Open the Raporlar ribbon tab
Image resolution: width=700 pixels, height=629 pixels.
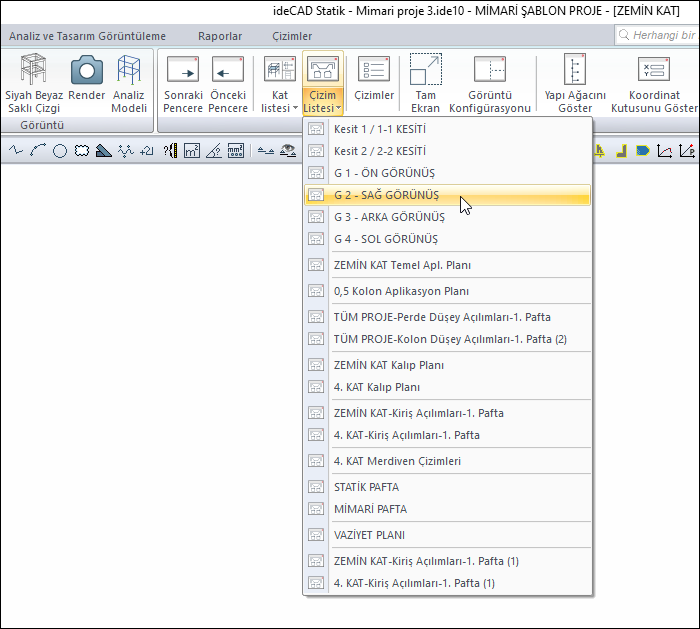click(x=220, y=36)
